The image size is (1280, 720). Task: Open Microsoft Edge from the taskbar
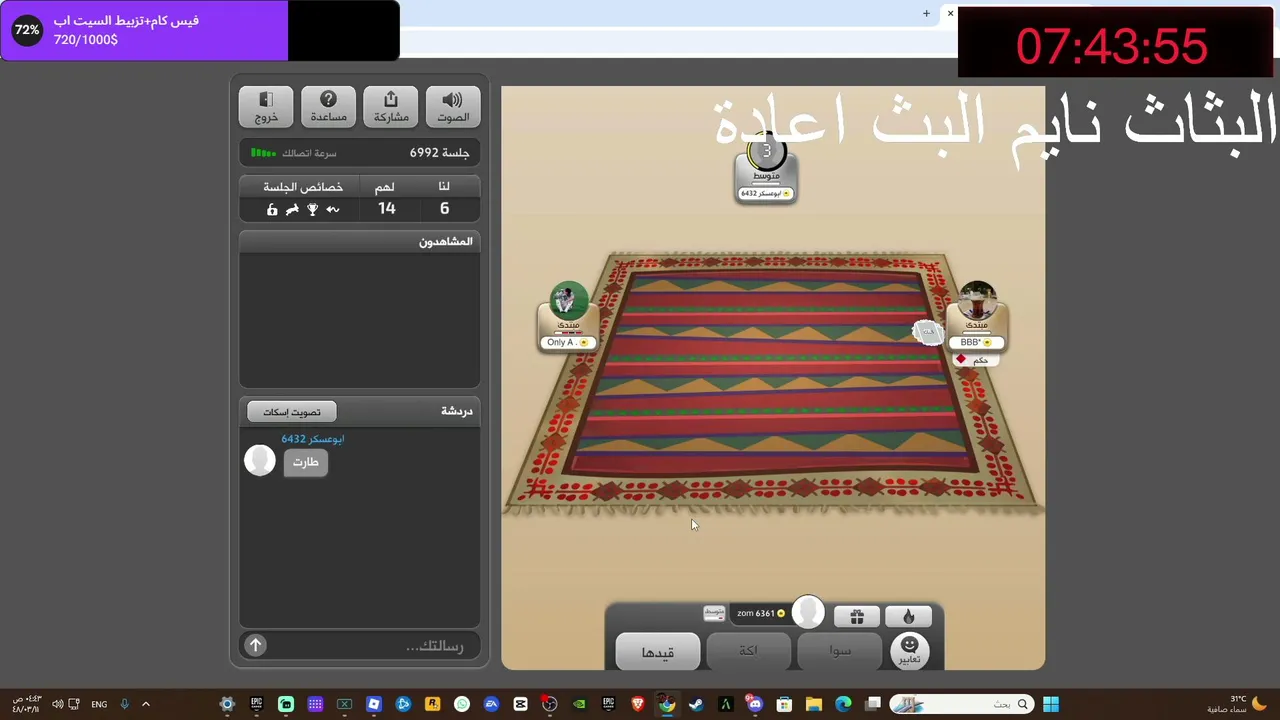click(x=843, y=704)
